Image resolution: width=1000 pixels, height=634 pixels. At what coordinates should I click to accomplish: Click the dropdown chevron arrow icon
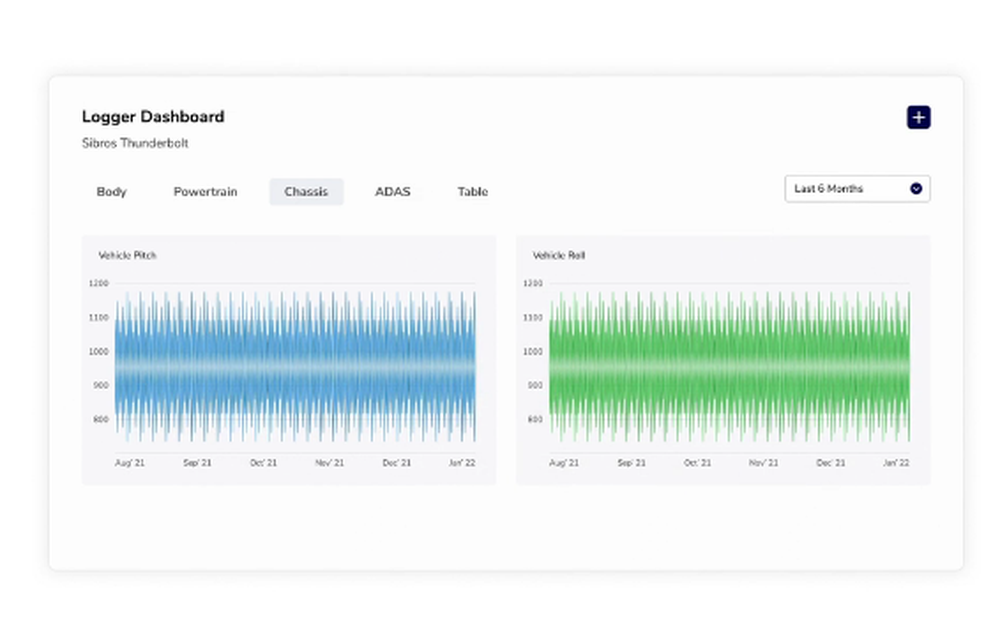(916, 189)
